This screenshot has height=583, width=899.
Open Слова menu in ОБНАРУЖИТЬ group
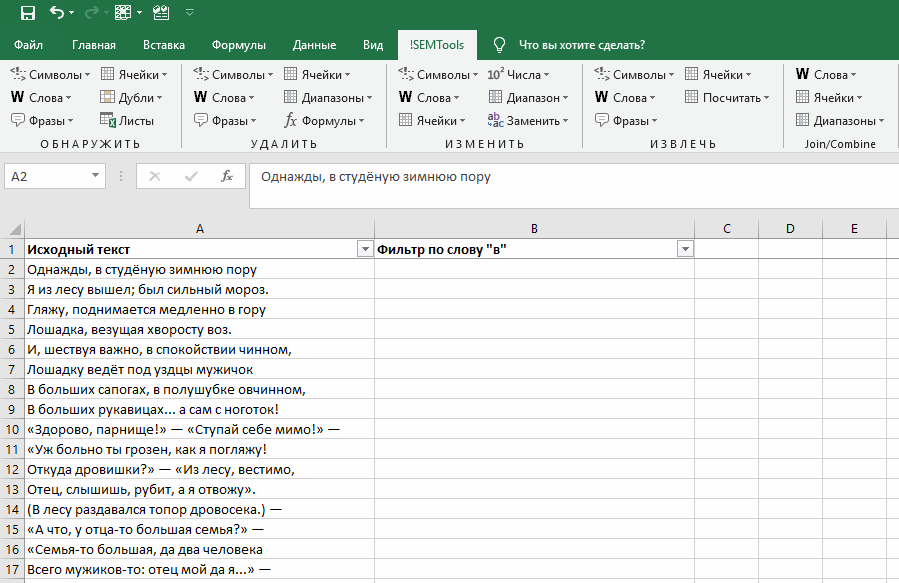[41, 97]
